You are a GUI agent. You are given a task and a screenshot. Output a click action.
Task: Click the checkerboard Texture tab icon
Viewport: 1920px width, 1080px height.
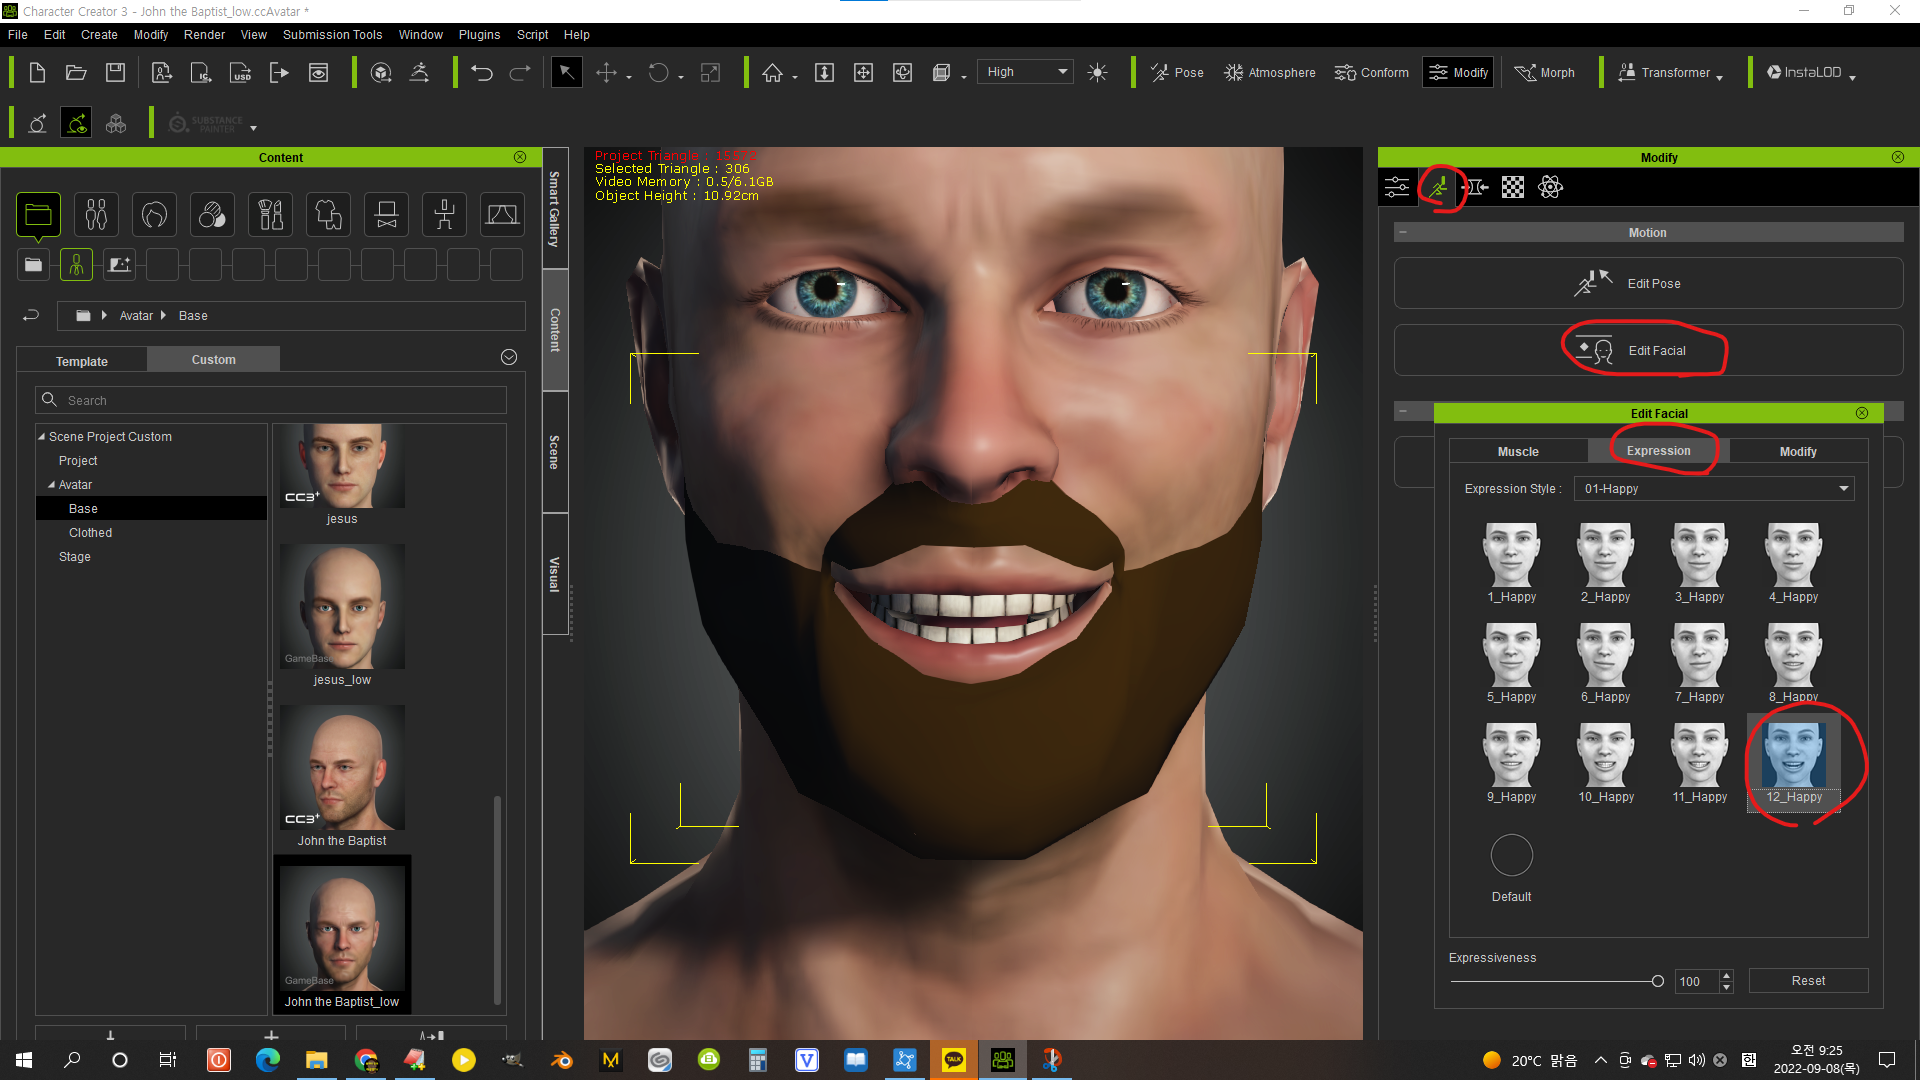click(1512, 187)
